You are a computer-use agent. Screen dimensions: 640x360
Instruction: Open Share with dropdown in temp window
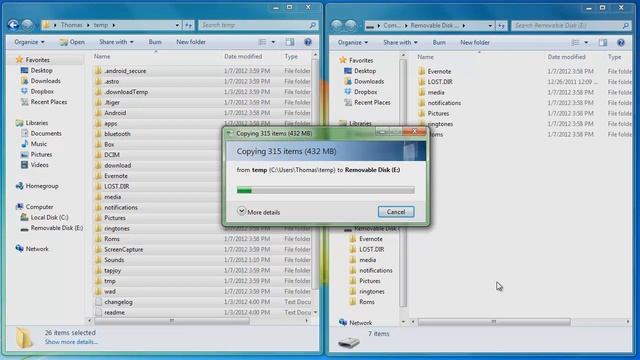[116, 42]
